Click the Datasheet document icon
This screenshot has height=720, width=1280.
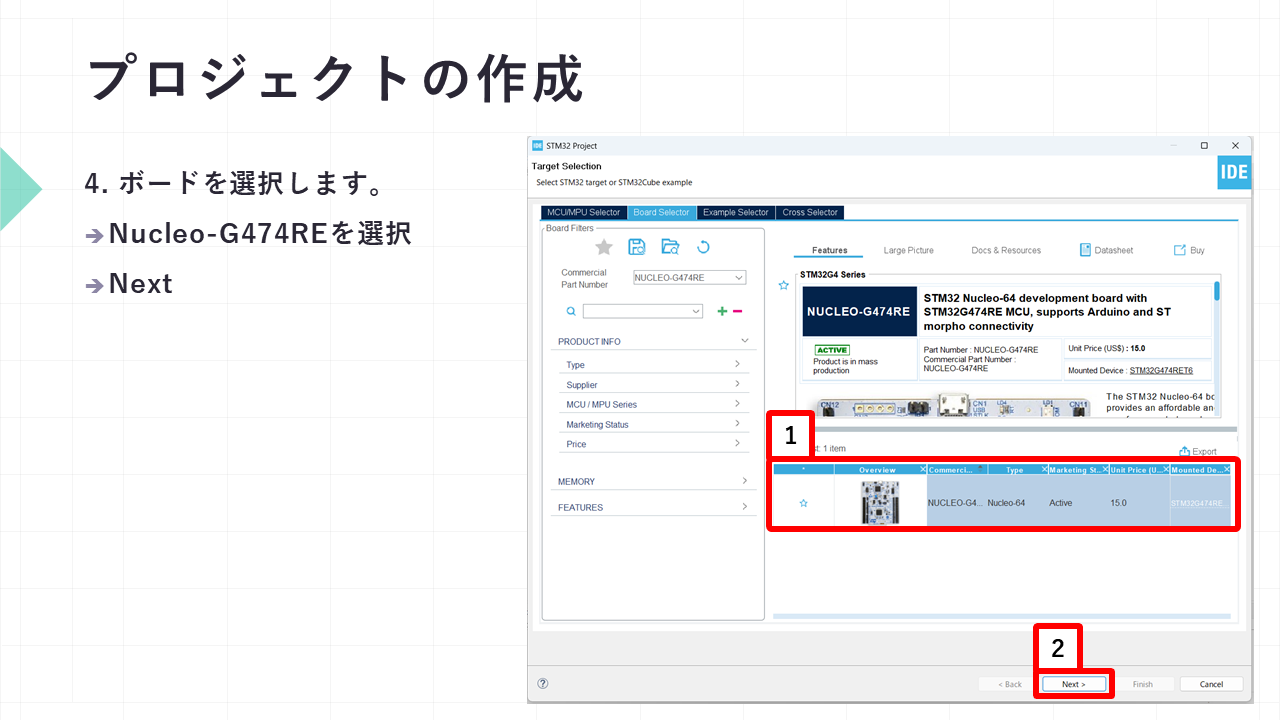[1085, 250]
